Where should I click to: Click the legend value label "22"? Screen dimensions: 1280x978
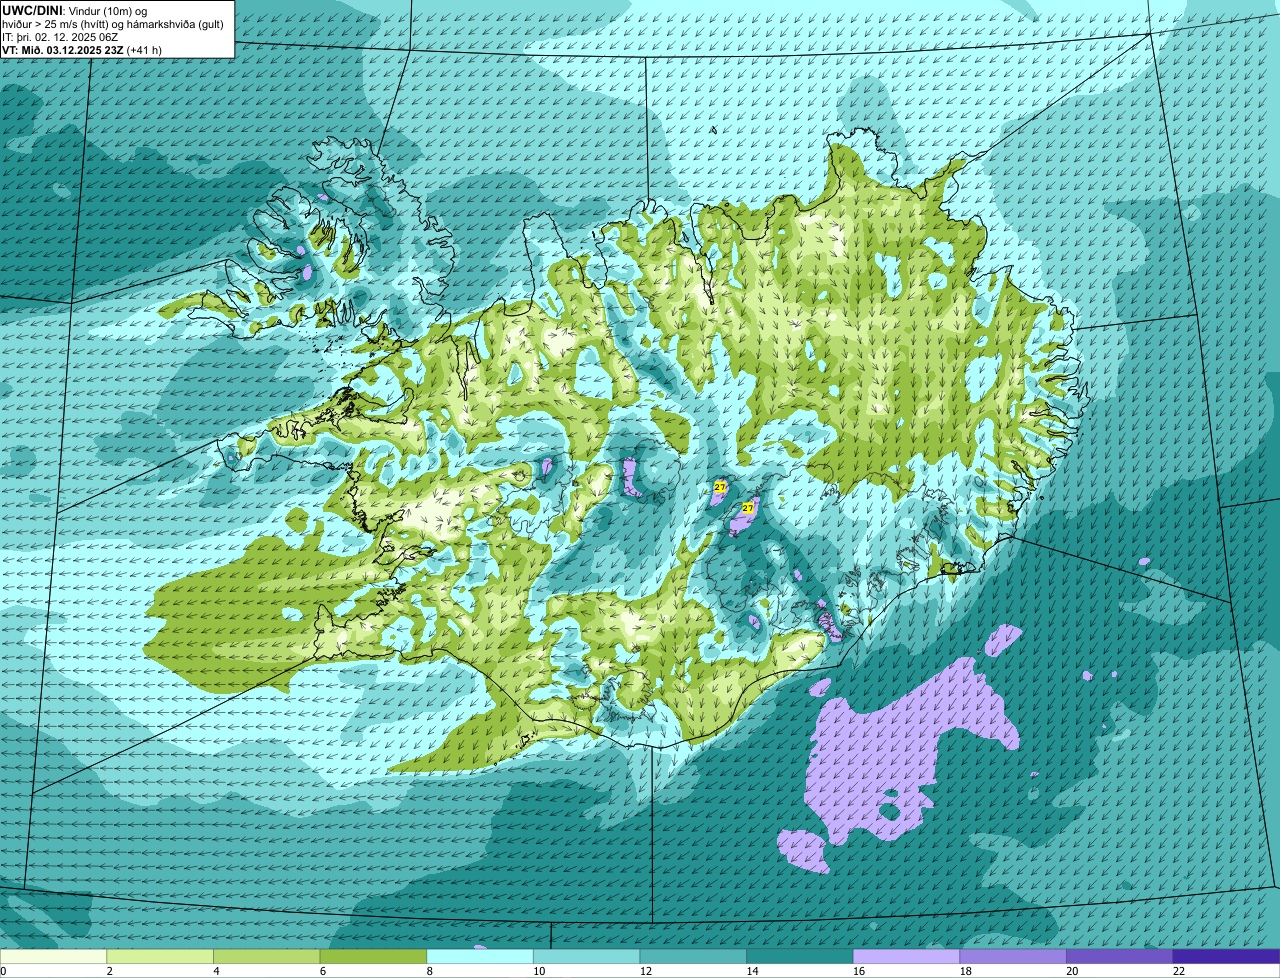(1179, 971)
